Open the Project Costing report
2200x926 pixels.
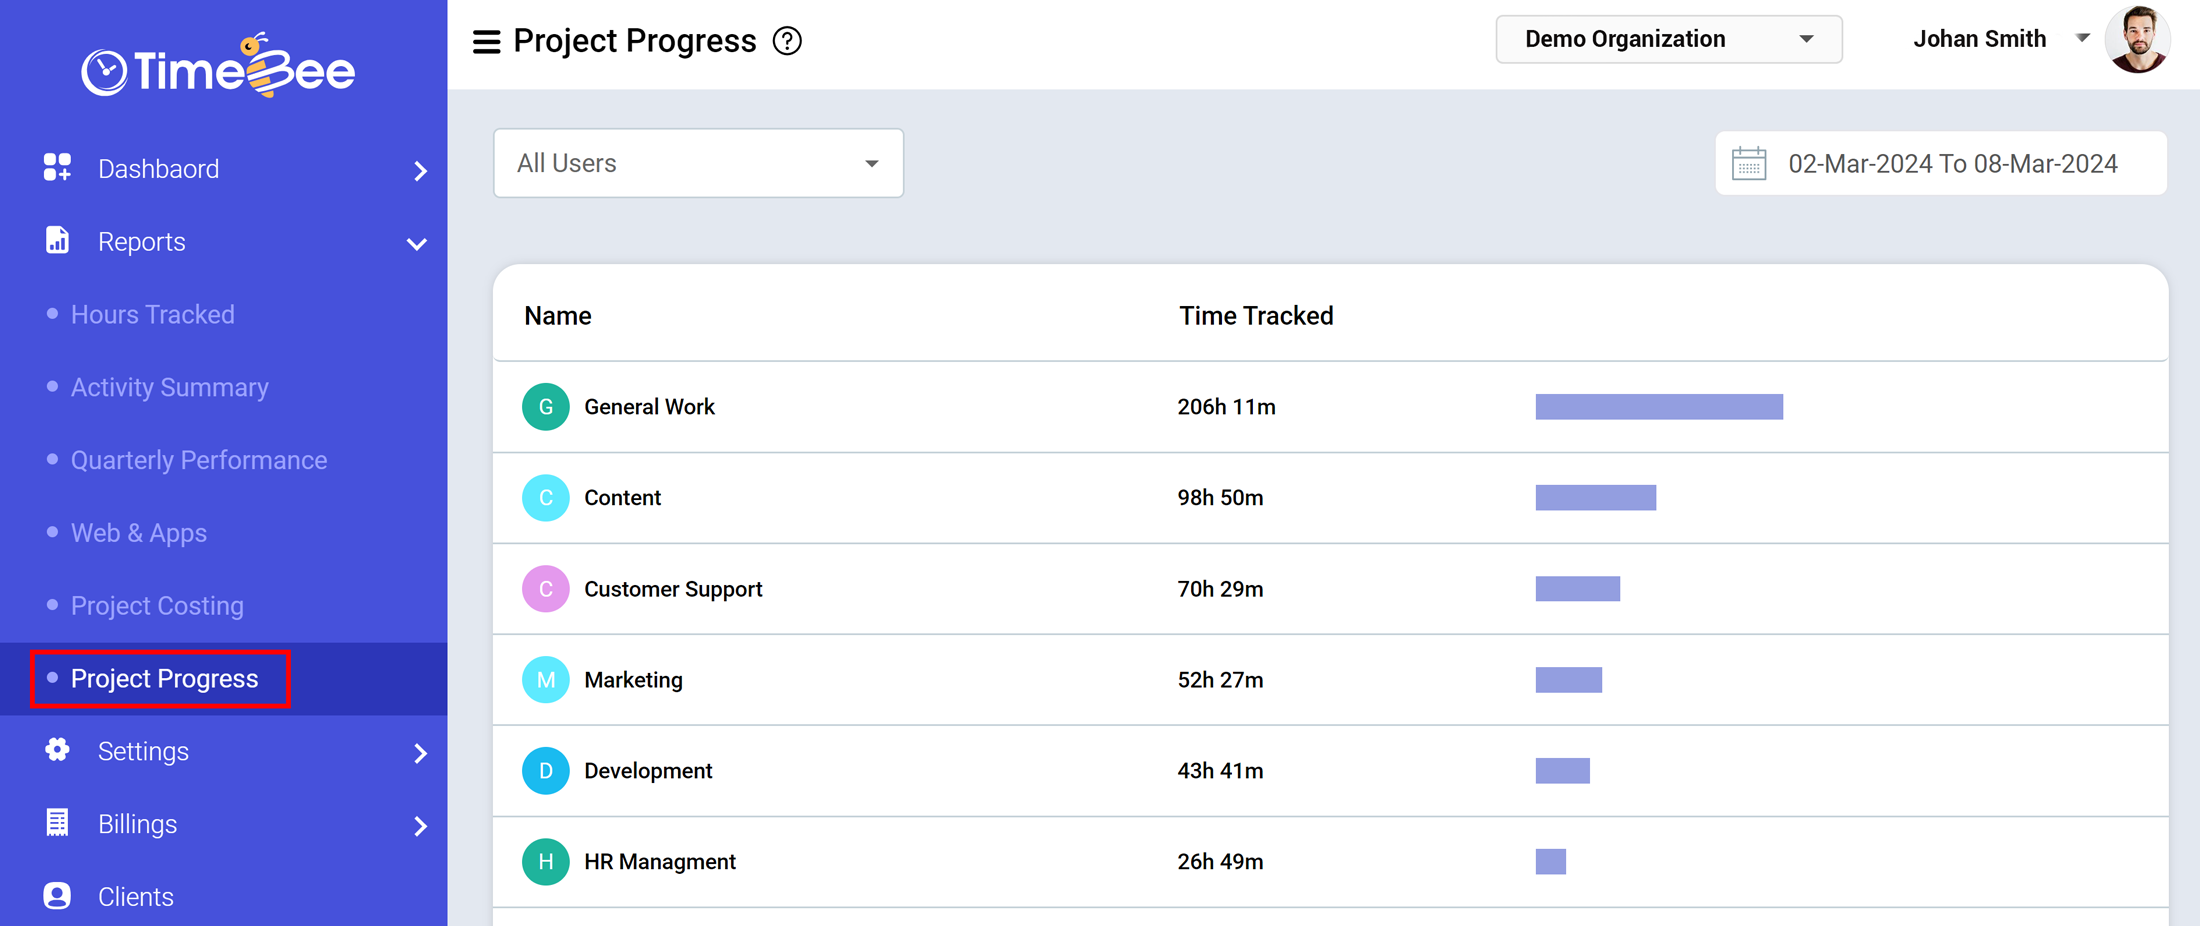(x=157, y=605)
